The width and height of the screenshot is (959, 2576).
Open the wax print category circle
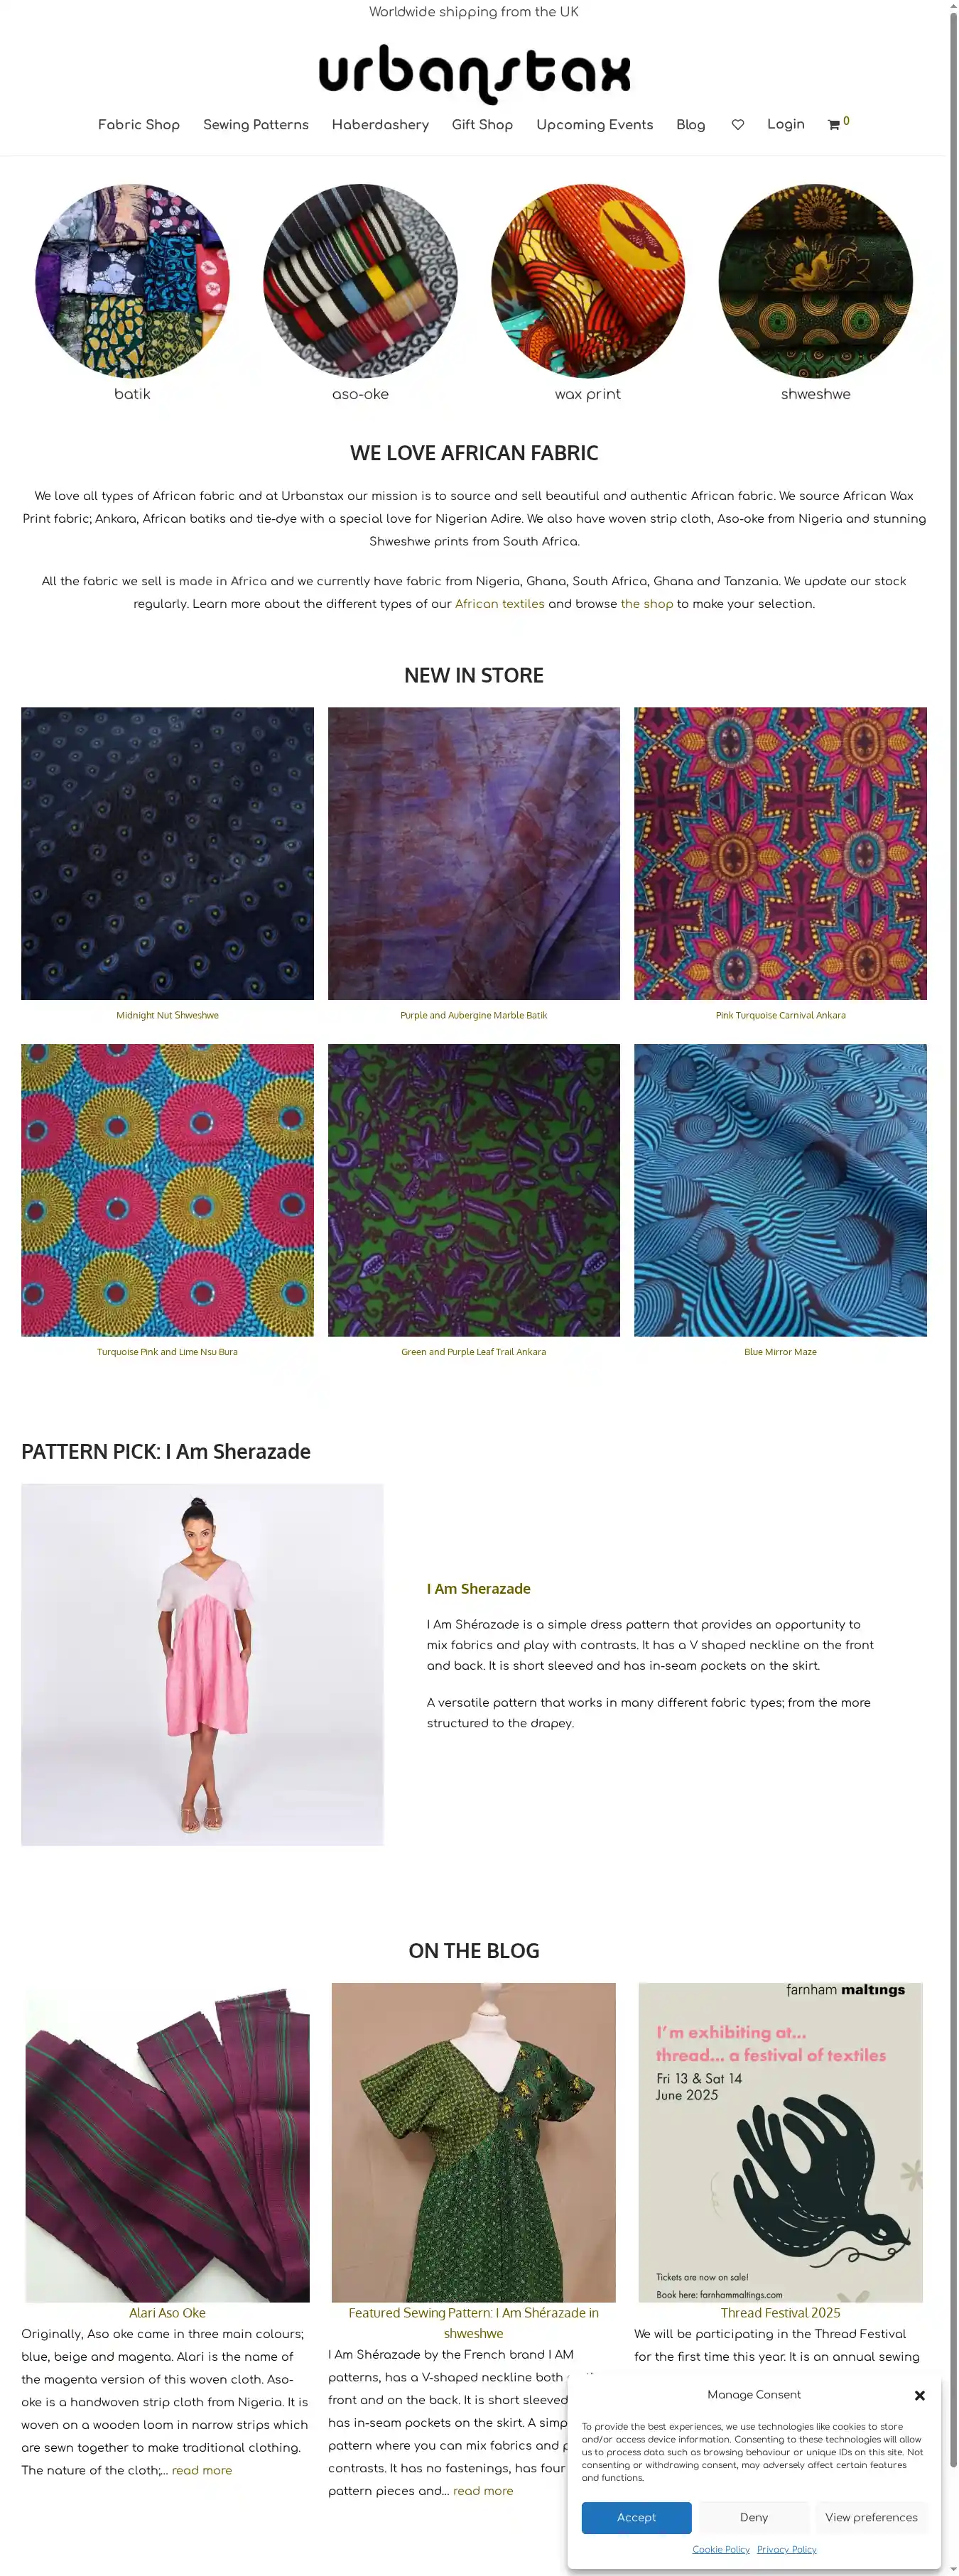[x=588, y=280]
